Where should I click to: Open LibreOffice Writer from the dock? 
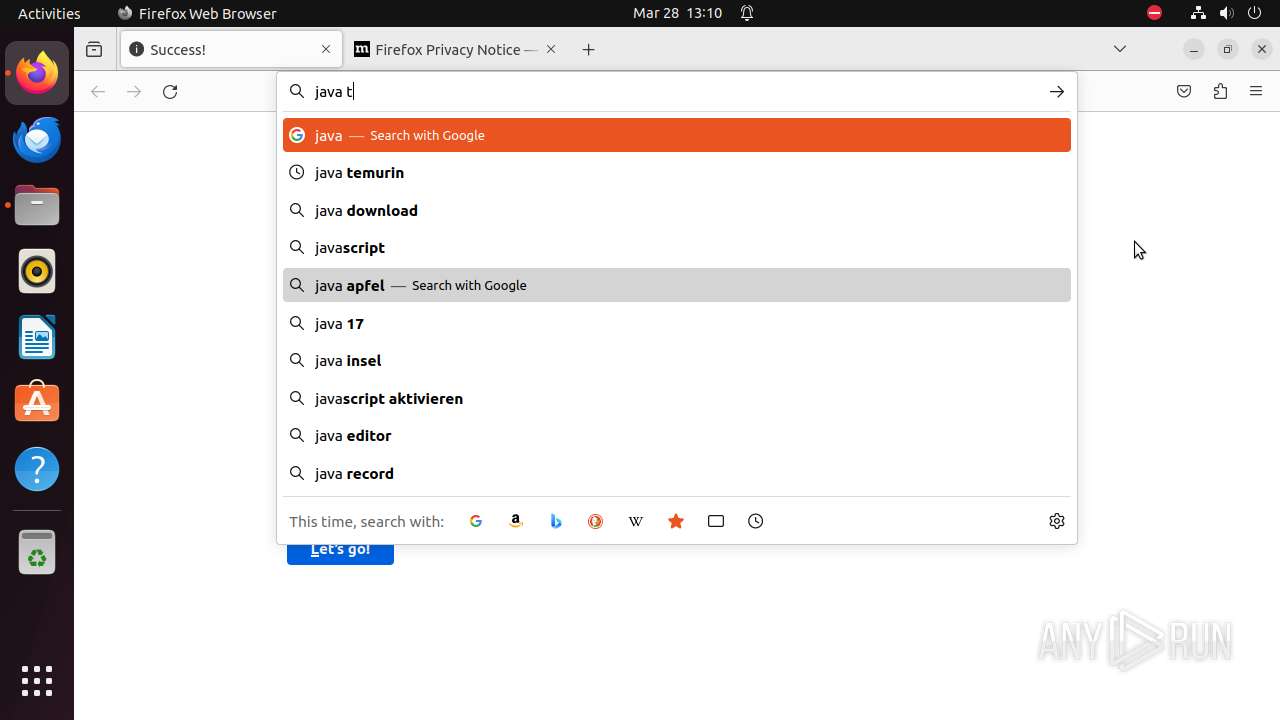point(37,337)
